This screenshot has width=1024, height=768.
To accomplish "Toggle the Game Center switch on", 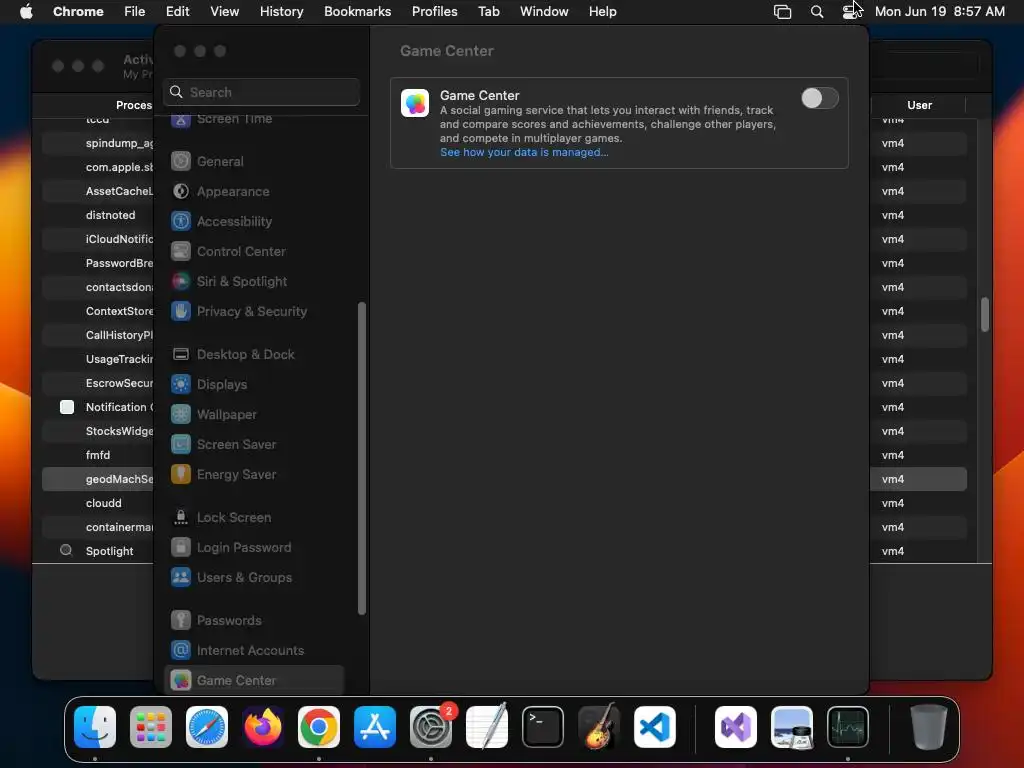I will click(820, 99).
